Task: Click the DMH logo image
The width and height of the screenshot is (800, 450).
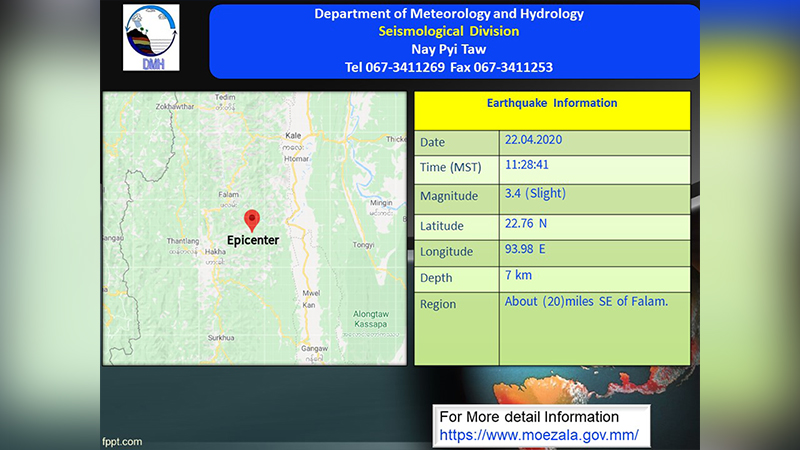Action: pos(151,38)
